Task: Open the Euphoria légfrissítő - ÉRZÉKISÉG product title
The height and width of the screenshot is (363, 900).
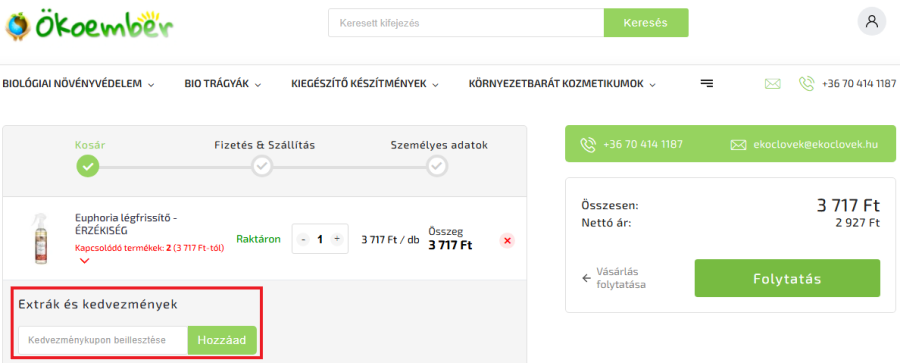Action: click(126, 225)
